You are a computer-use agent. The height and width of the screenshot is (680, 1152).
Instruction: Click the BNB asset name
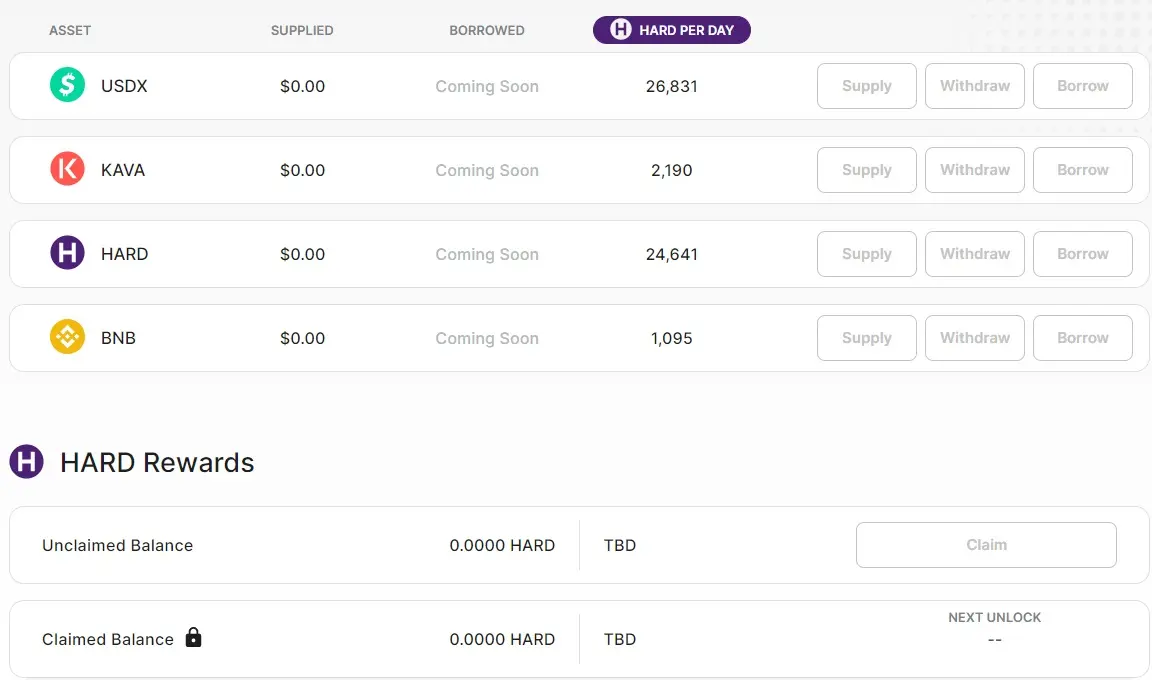[x=118, y=338]
